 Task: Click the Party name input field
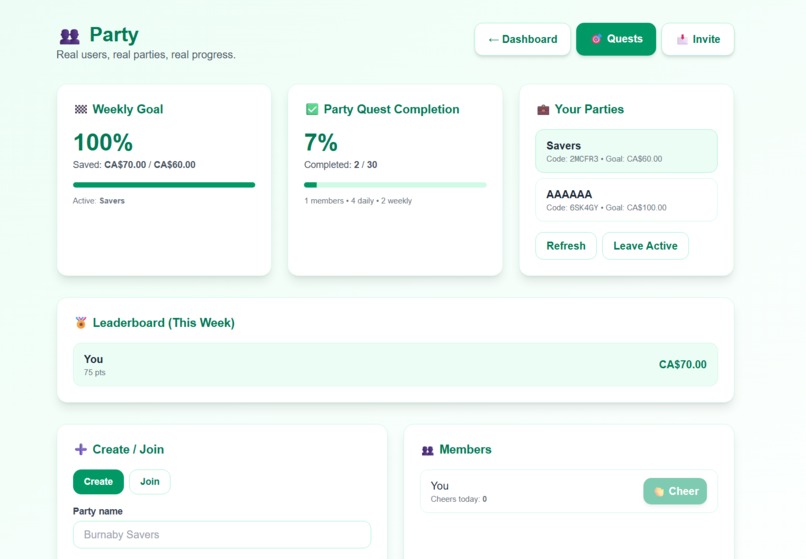coord(222,535)
